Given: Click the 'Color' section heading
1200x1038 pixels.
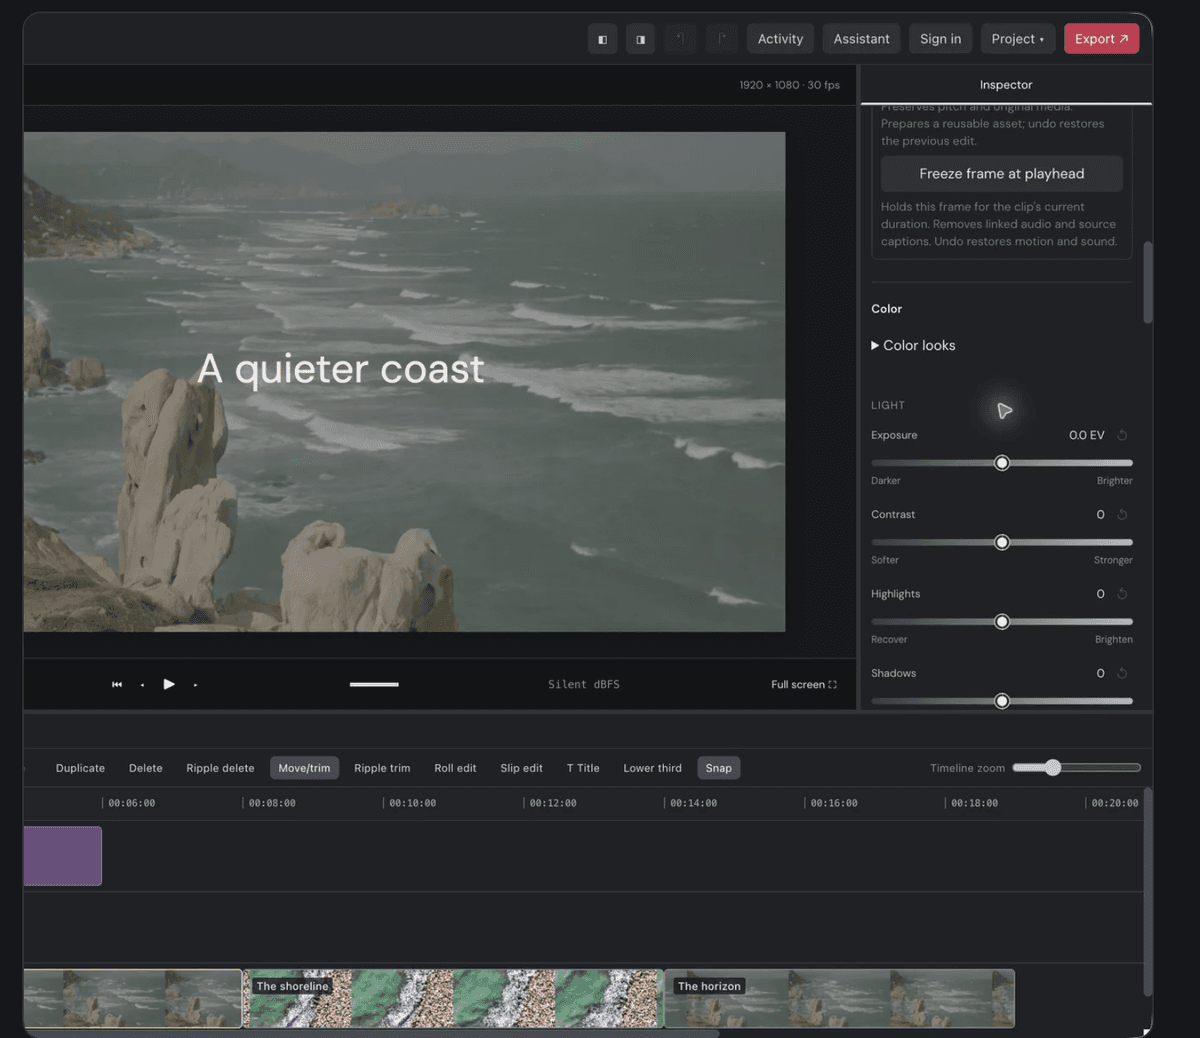Looking at the screenshot, I should pyautogui.click(x=886, y=309).
